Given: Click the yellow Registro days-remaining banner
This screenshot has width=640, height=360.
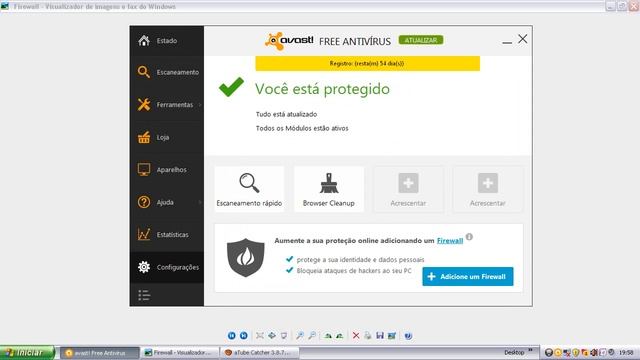Looking at the screenshot, I should 367,64.
